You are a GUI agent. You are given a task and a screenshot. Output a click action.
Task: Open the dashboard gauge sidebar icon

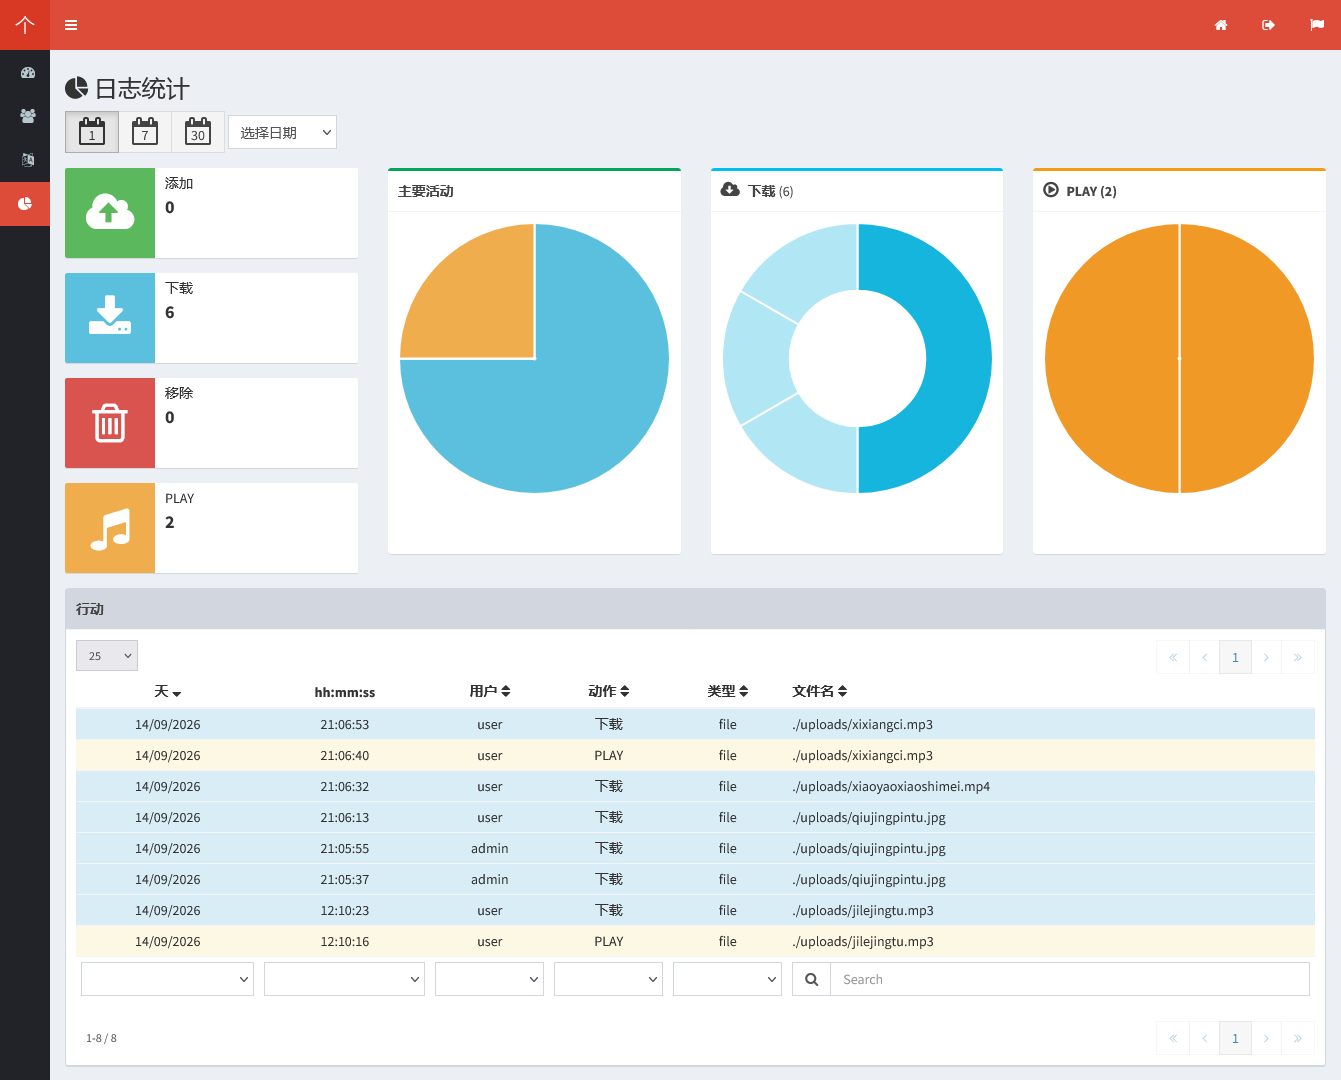click(x=27, y=73)
